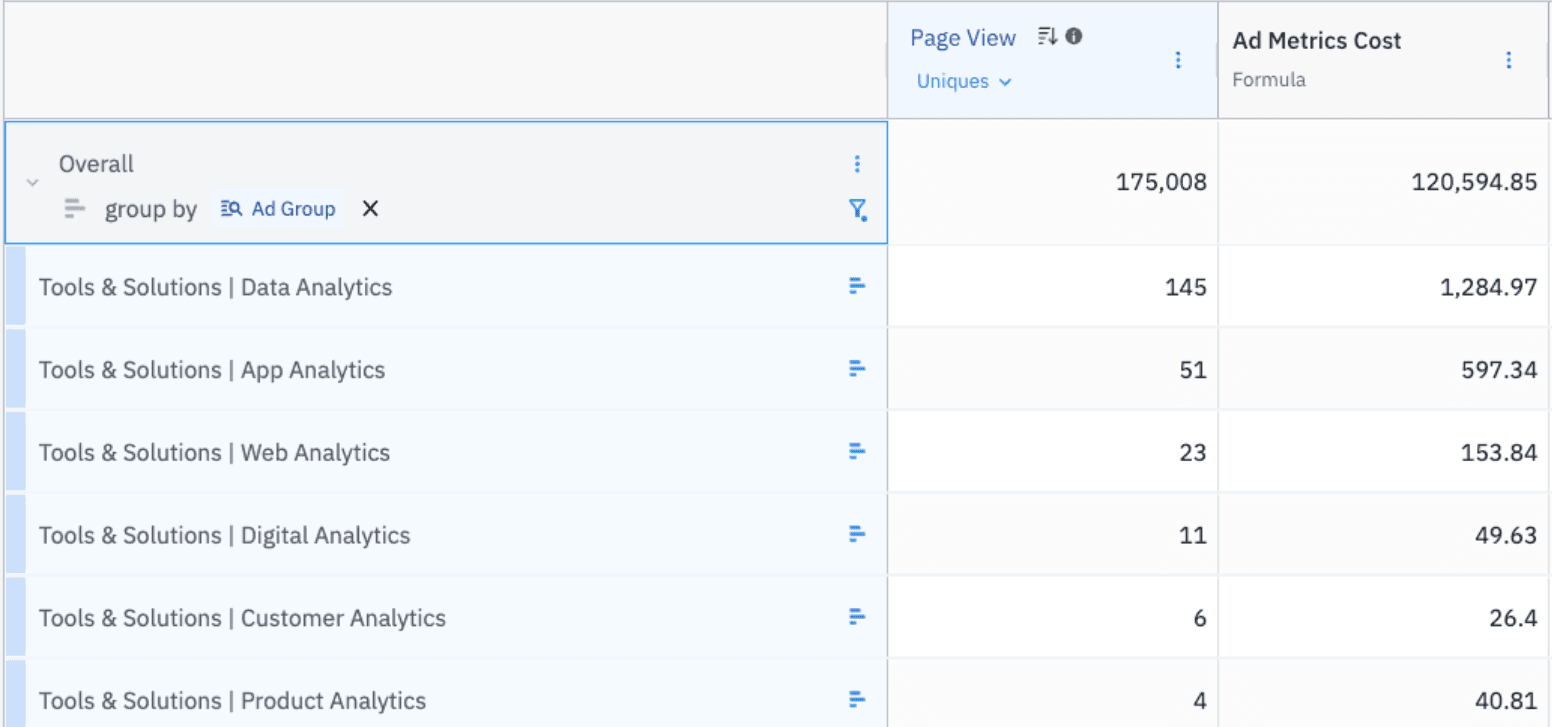Click breakdown icon on Data Analytics row
This screenshot has width=1552, height=727.
tap(858, 286)
